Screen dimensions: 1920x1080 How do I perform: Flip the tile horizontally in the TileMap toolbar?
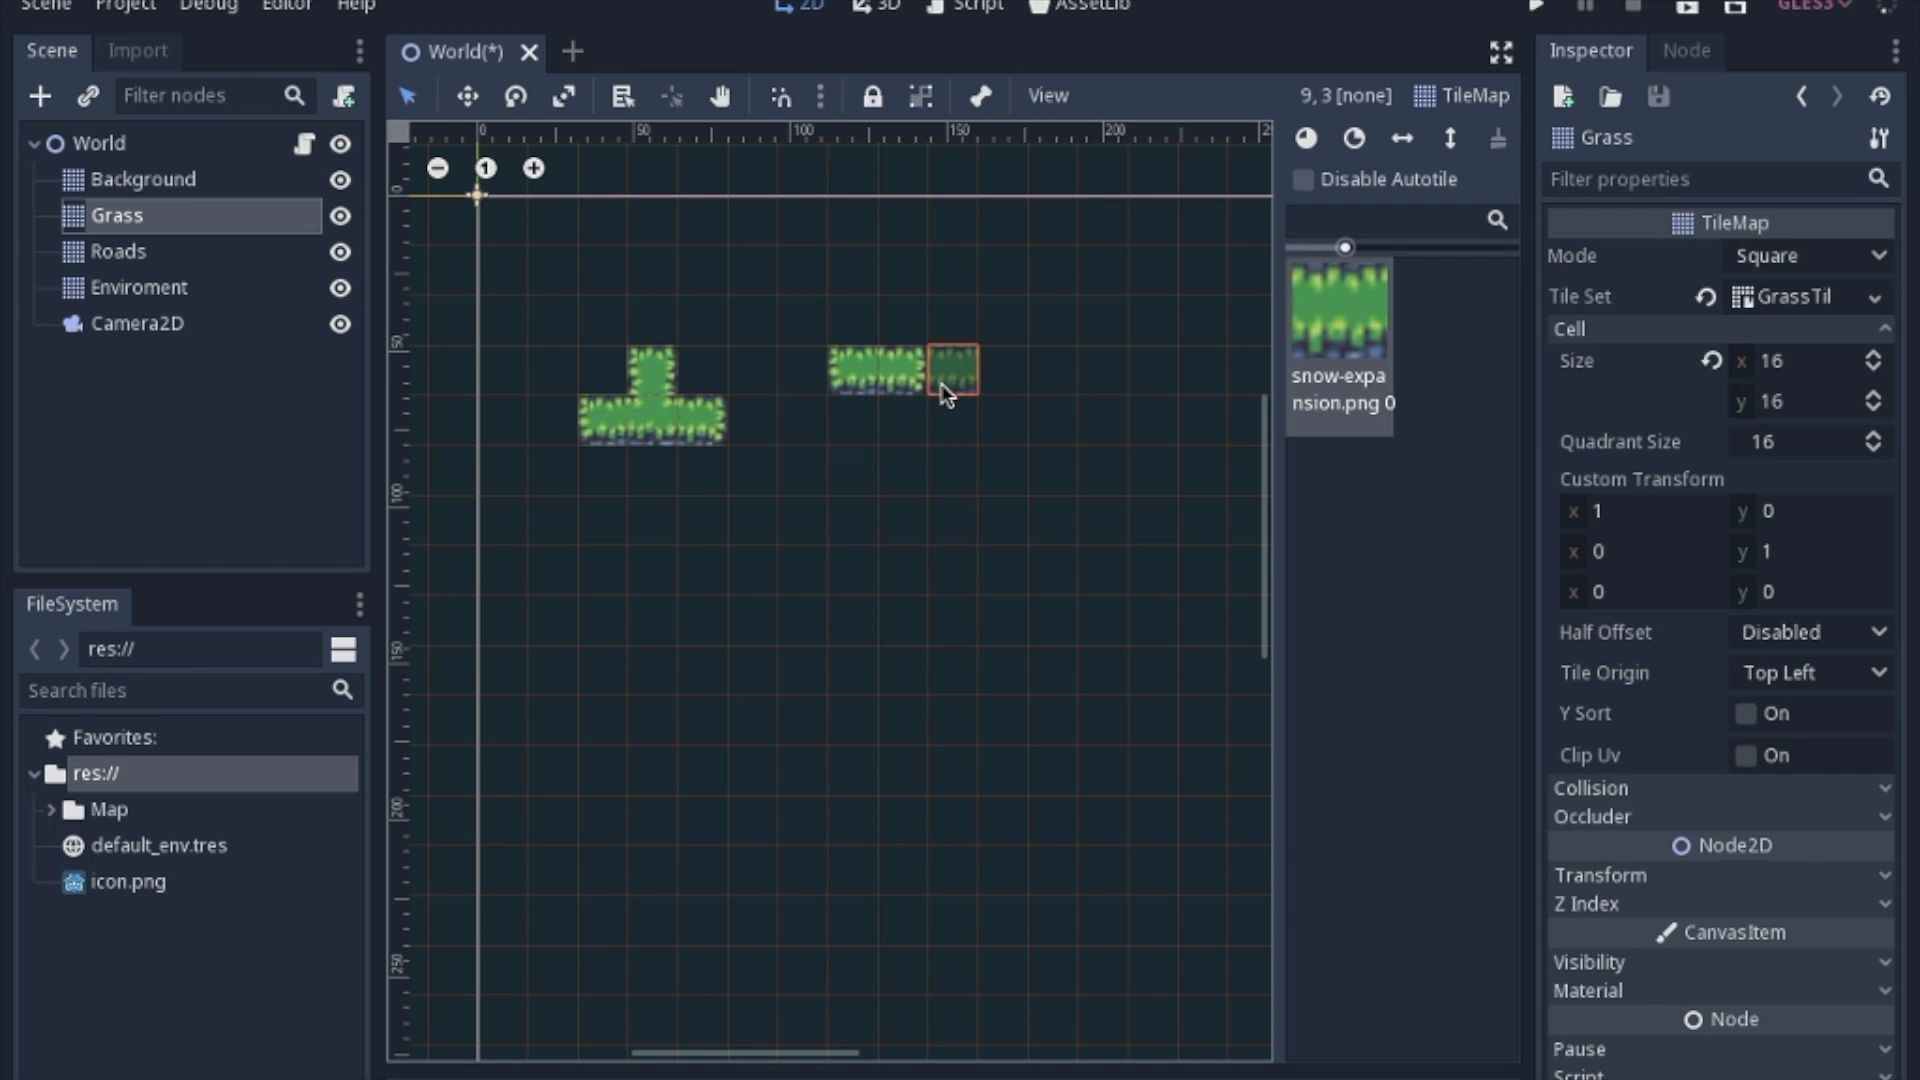(1403, 138)
